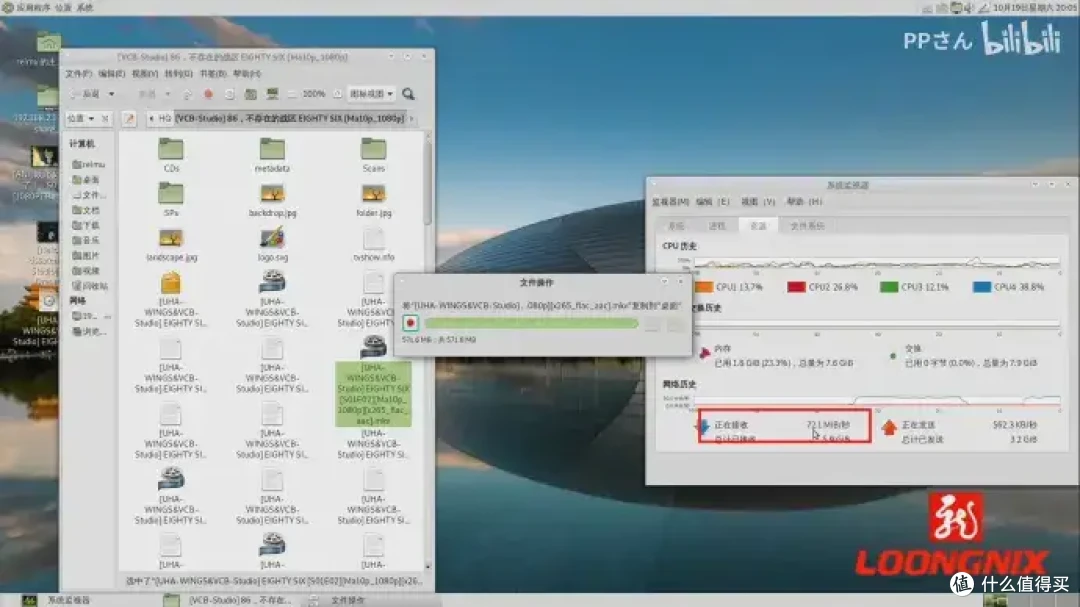Select reimu in the sidebar
The image size is (1080, 607).
(89, 164)
